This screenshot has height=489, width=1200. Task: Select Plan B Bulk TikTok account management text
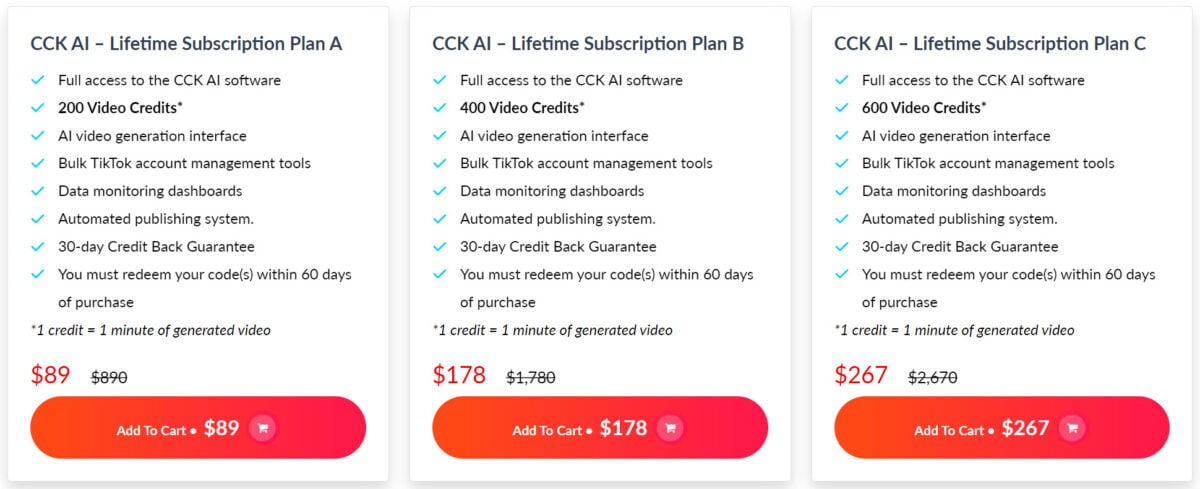[x=586, y=163]
